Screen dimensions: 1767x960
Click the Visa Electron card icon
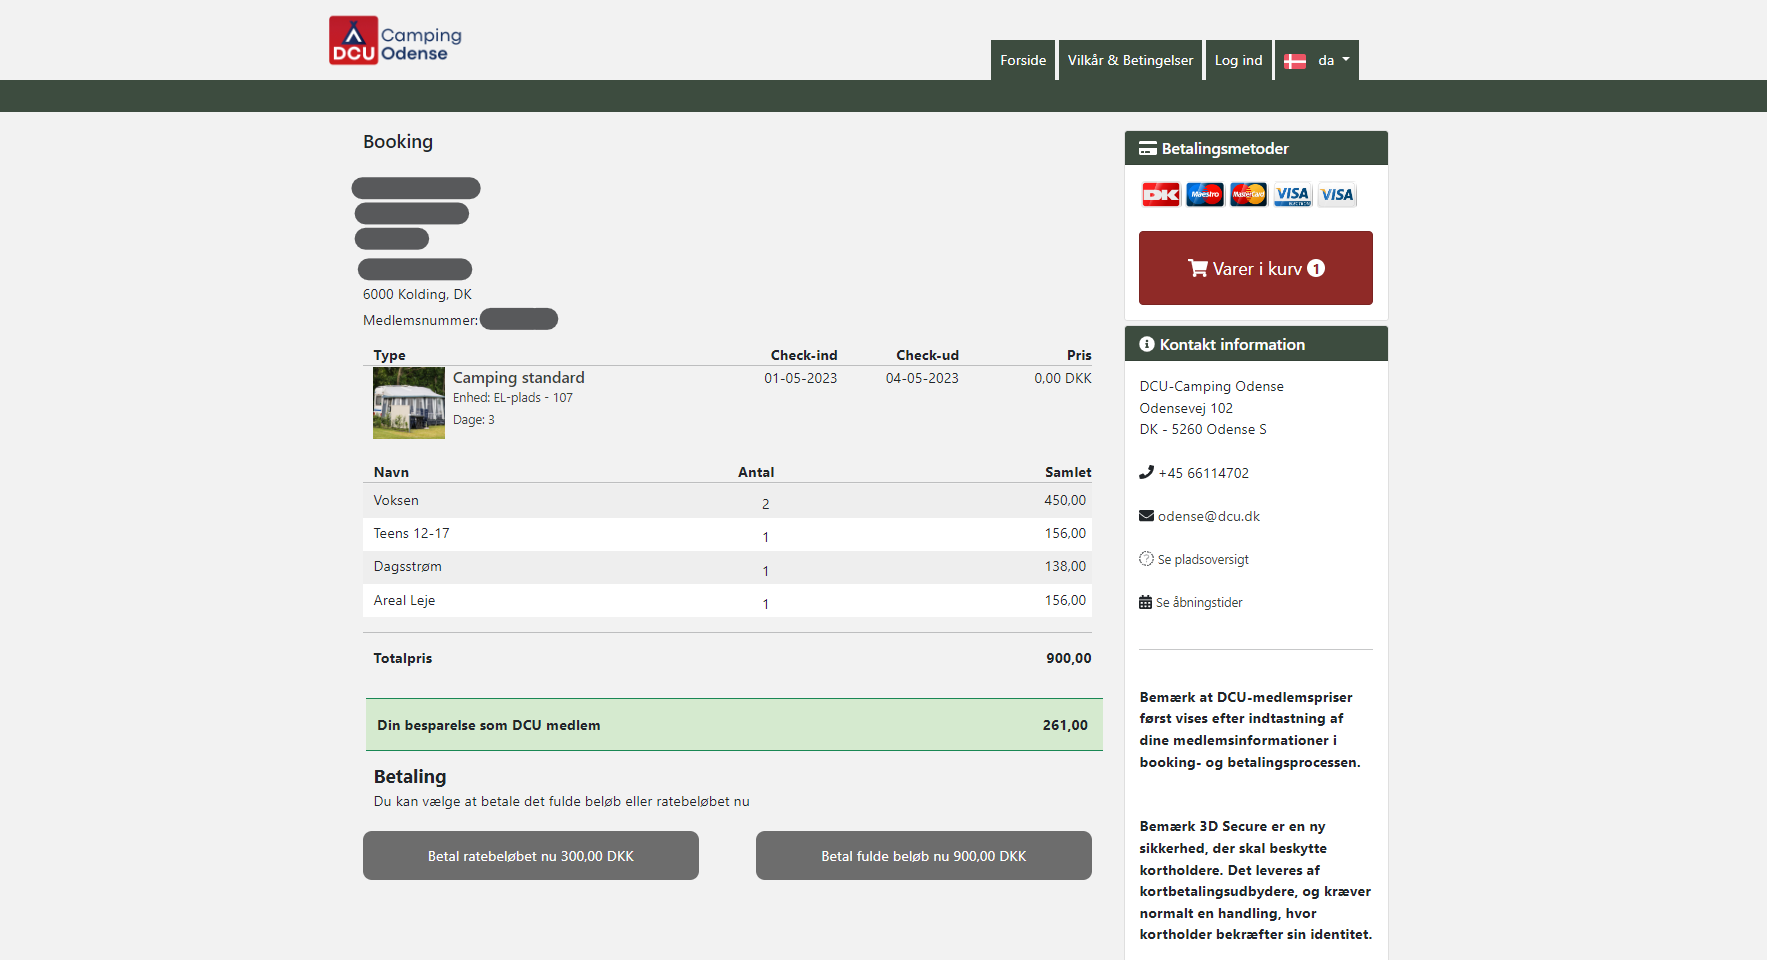tap(1292, 195)
